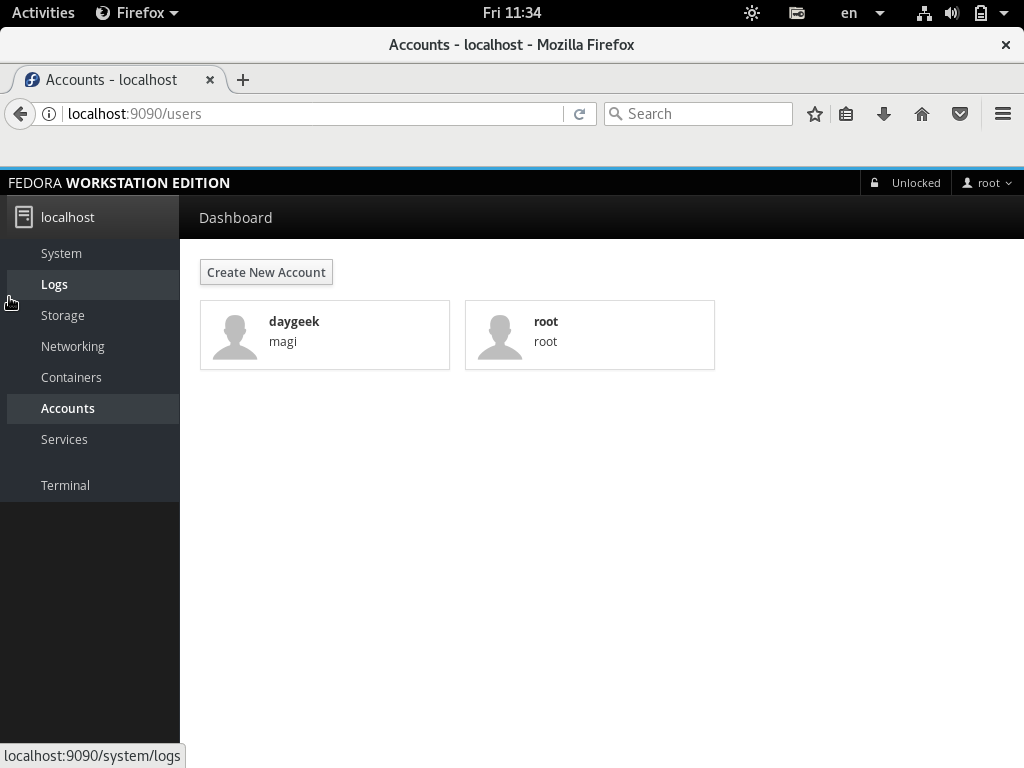The height and width of the screenshot is (768, 1024).
Task: Click the Firefox Search field
Action: (698, 114)
